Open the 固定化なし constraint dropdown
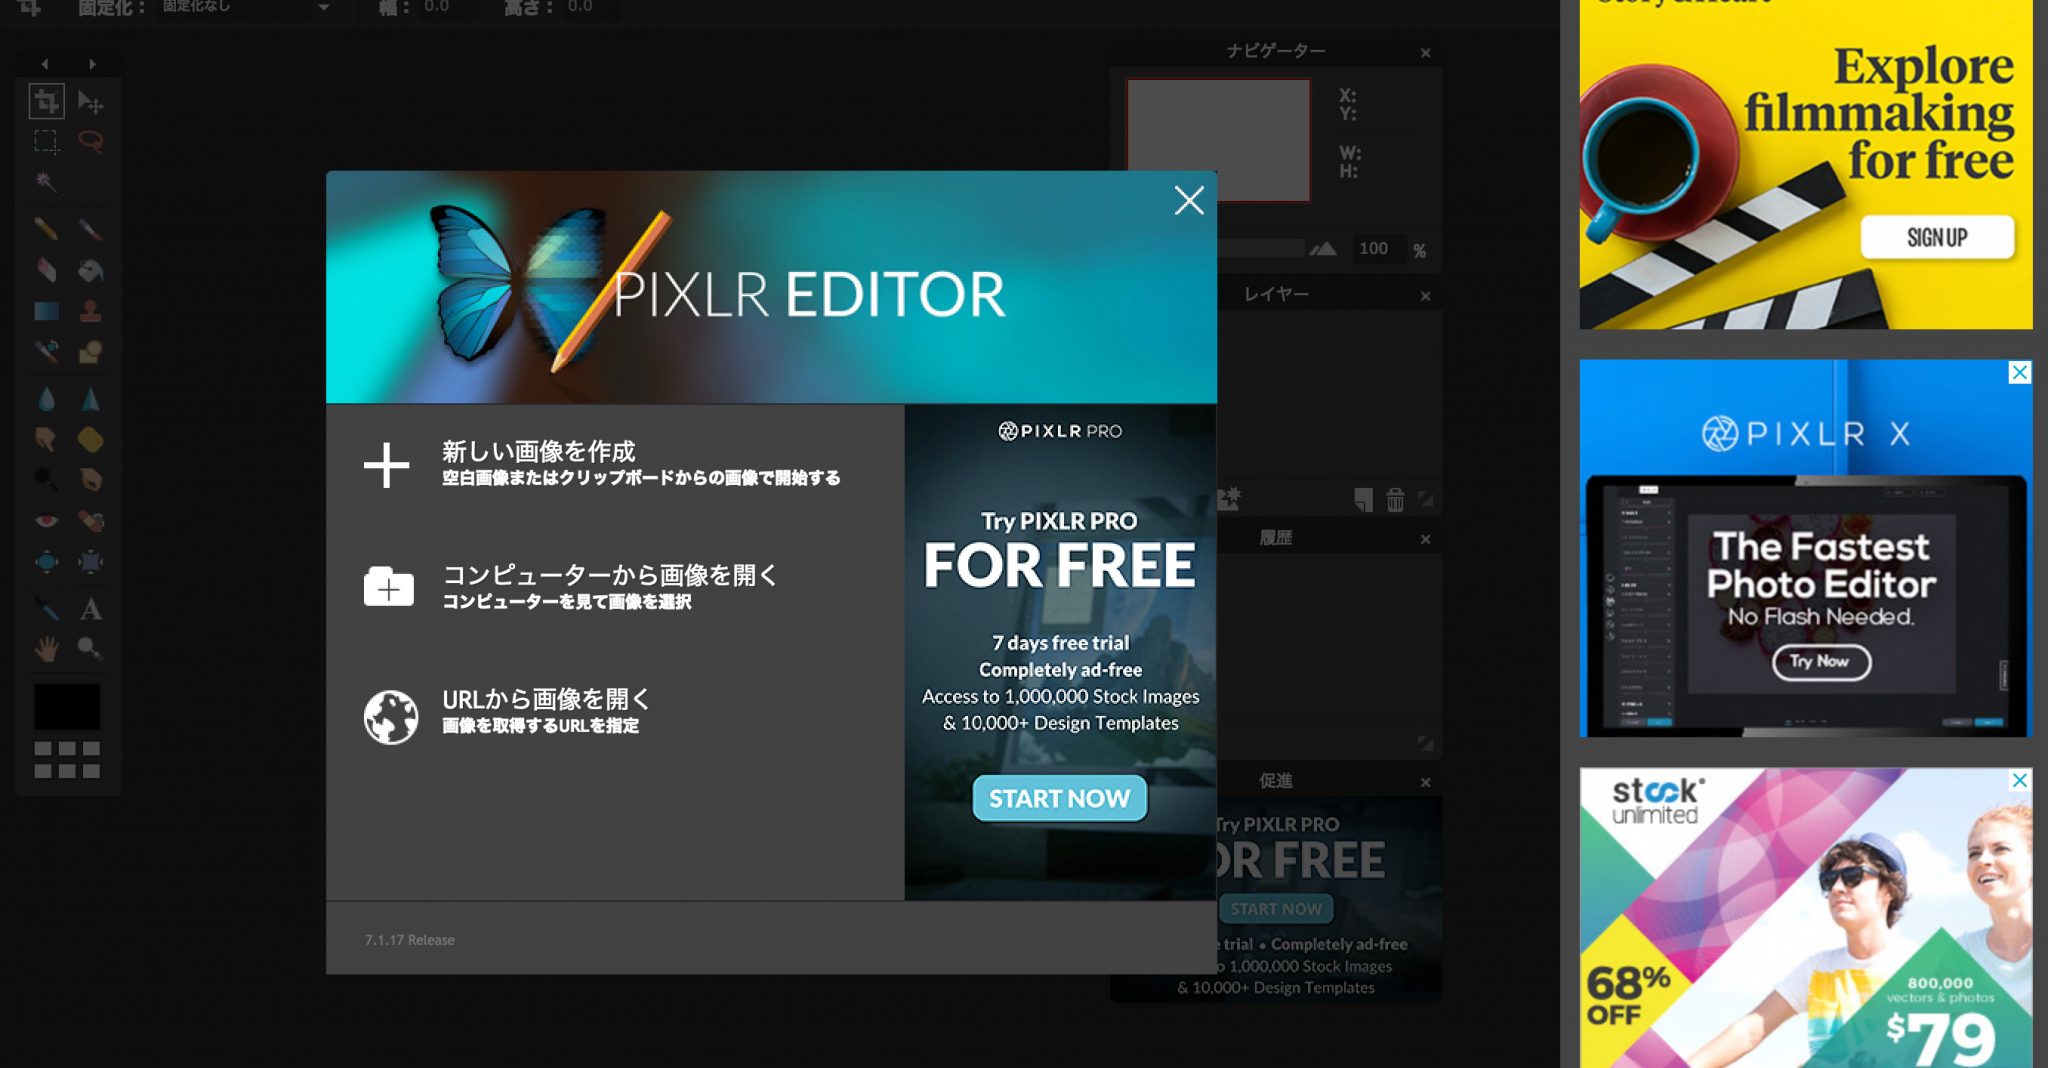Viewport: 2048px width, 1068px height. point(246,8)
